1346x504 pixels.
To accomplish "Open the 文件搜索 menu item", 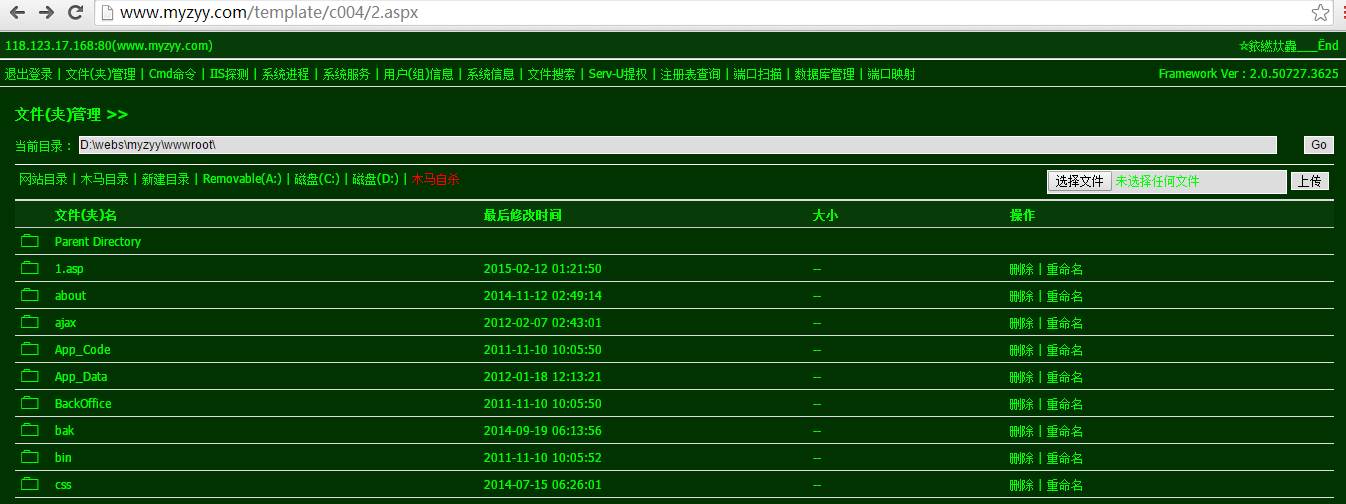I will [552, 74].
